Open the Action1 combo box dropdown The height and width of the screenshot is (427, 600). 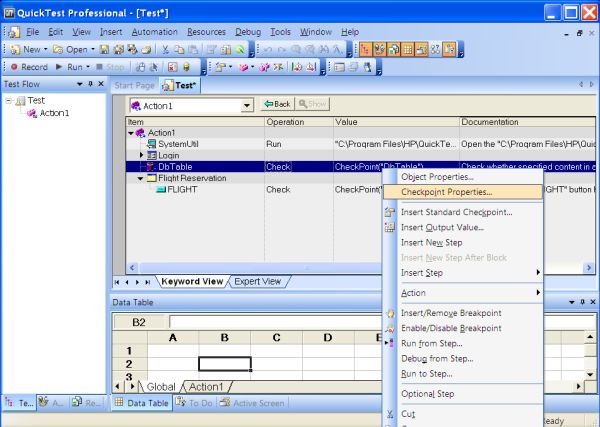click(247, 105)
